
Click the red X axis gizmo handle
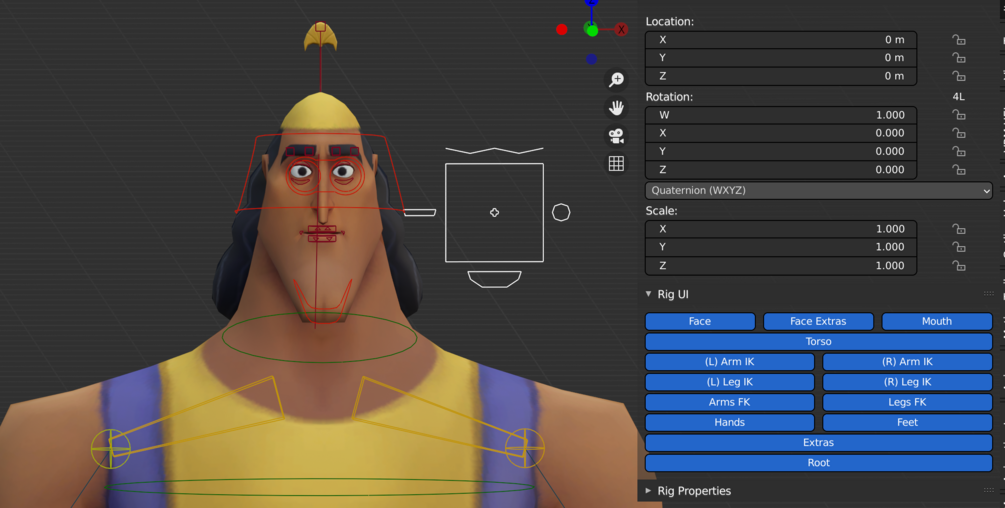pyautogui.click(x=621, y=29)
